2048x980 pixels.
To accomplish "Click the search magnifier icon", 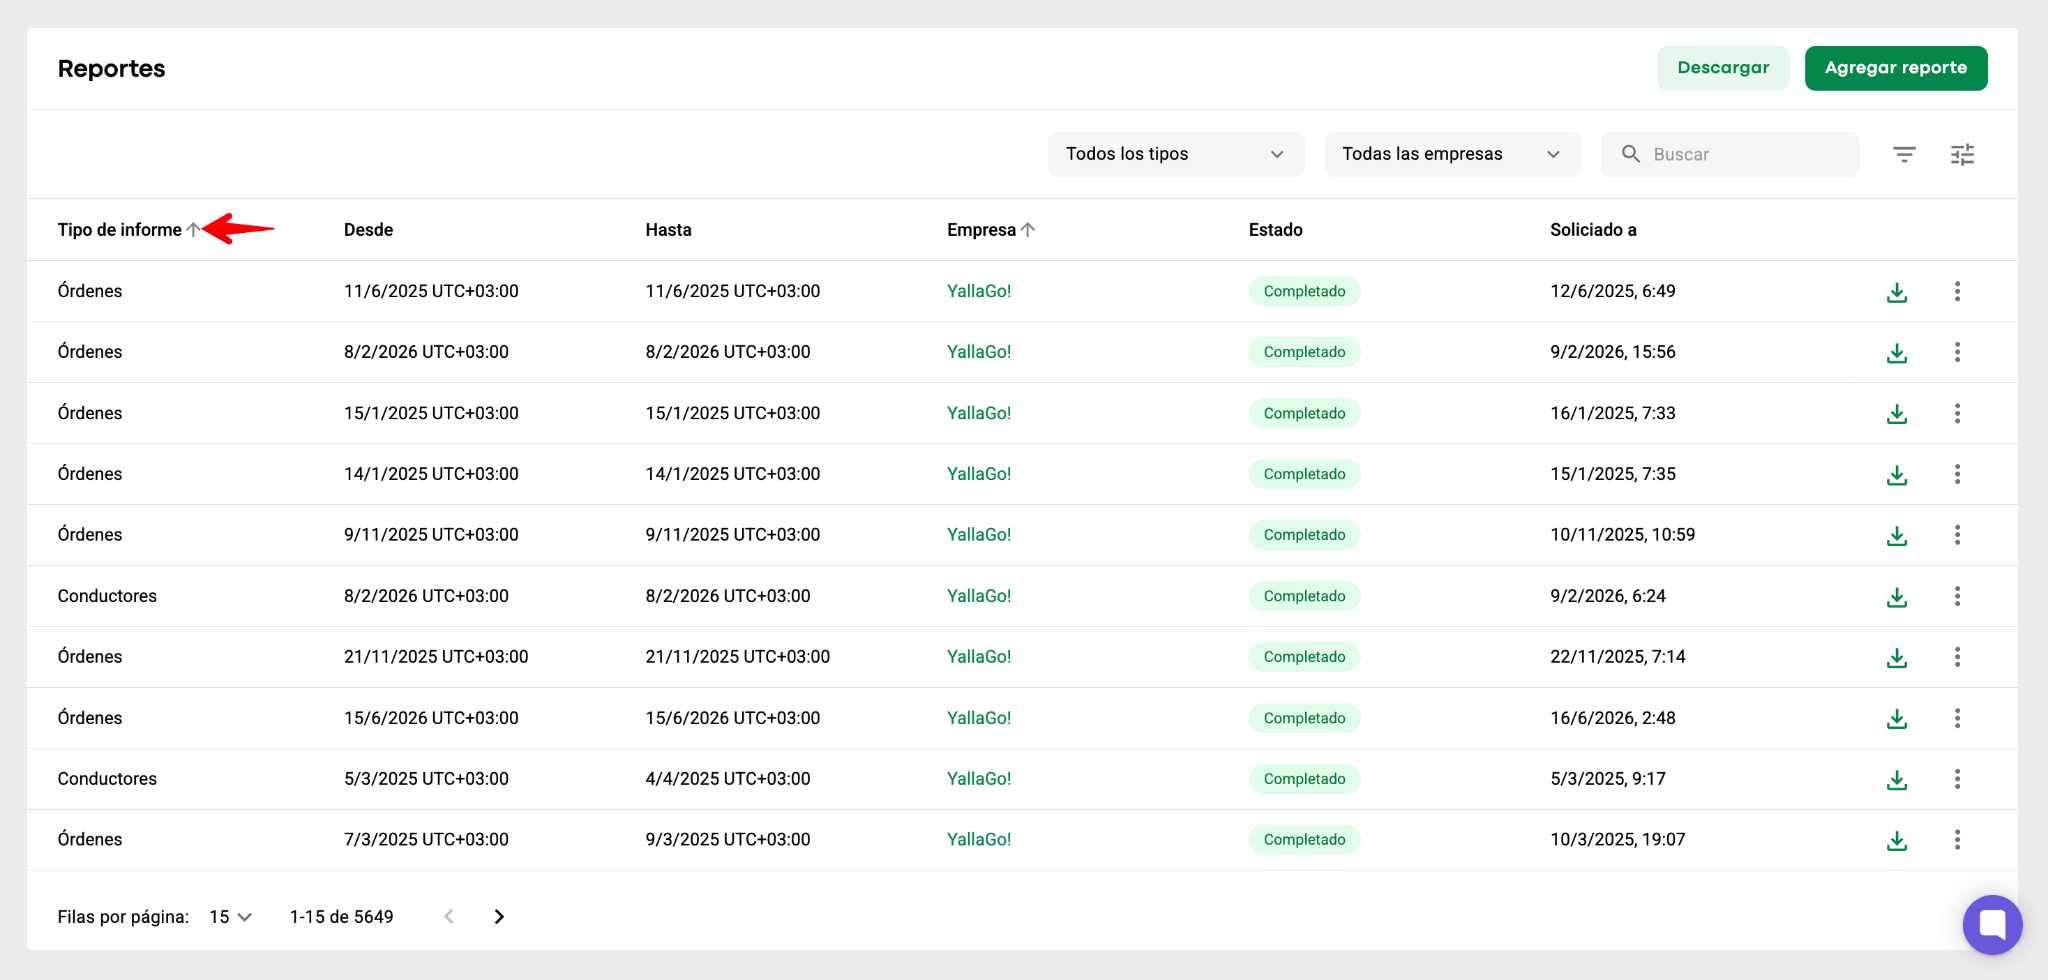I will [1630, 154].
